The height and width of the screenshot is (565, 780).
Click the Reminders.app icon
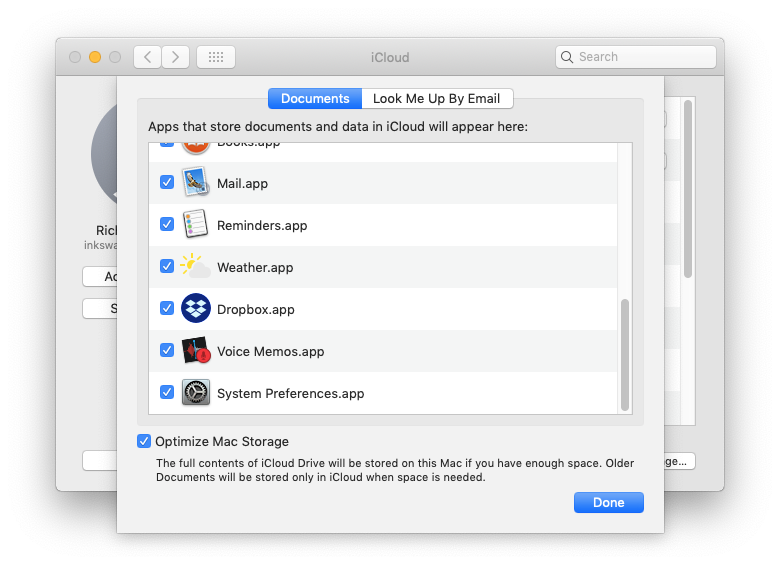click(x=195, y=224)
